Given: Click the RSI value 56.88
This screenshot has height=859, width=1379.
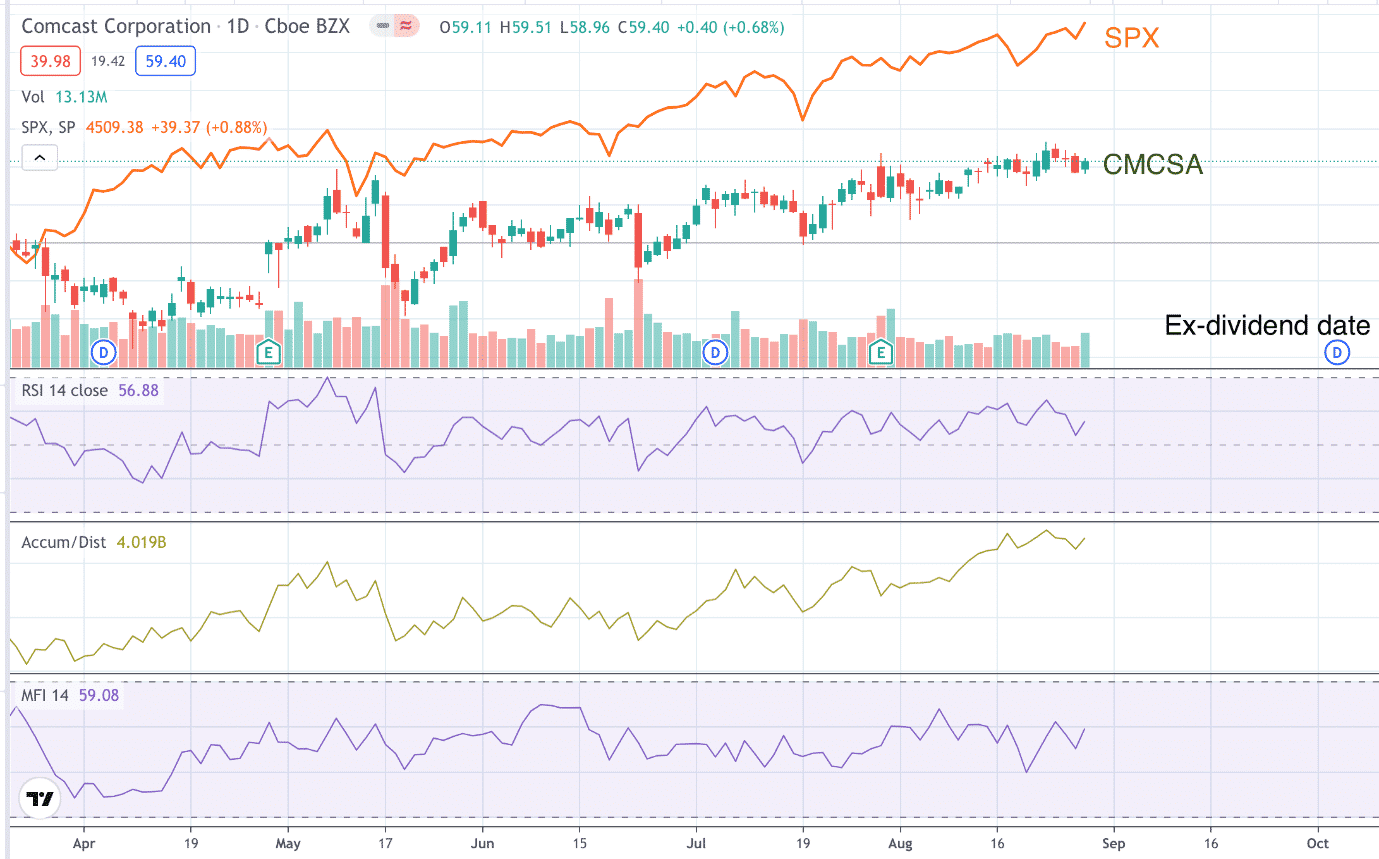Looking at the screenshot, I should click(x=138, y=390).
